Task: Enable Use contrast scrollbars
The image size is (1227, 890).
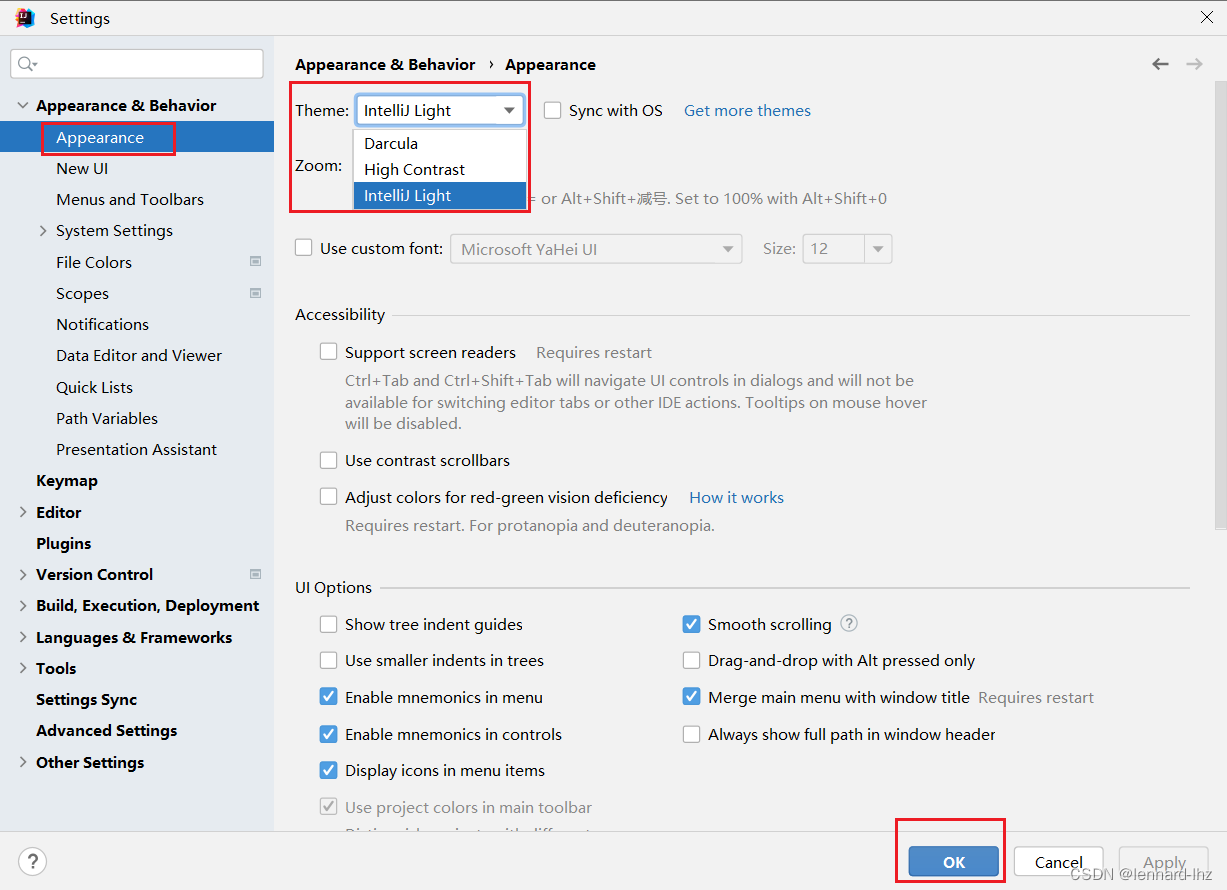Action: tap(328, 460)
